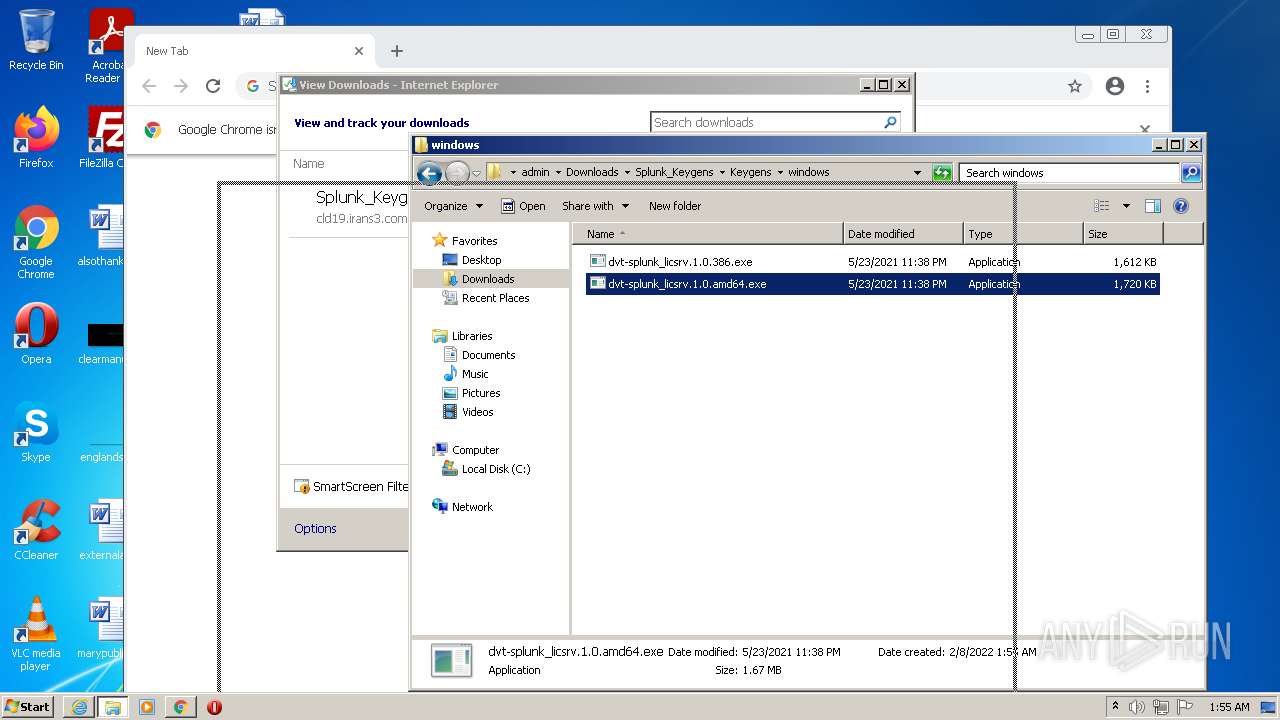The height and width of the screenshot is (720, 1280).
Task: Show hidden tray icons arrow
Action: pos(1115,707)
